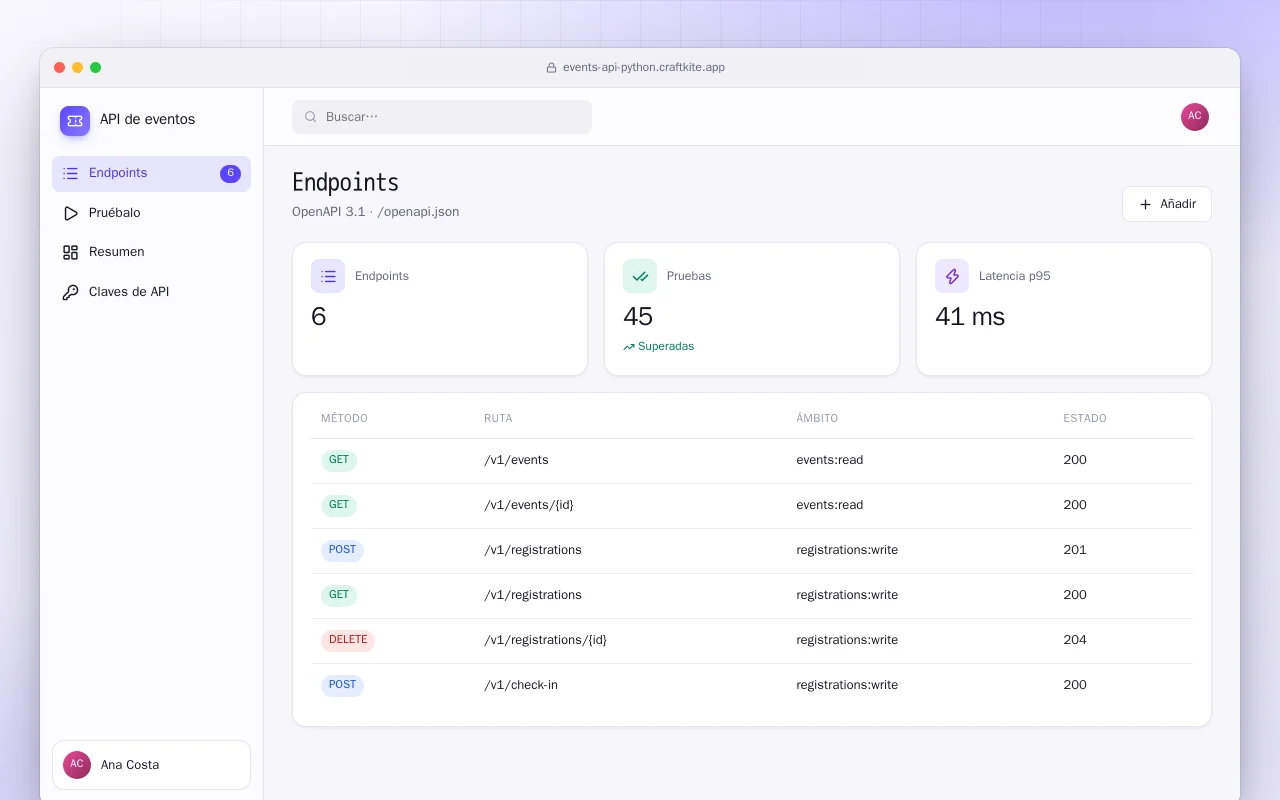The height and width of the screenshot is (800, 1280).
Task: Click the plus icon on Añadir
Action: tap(1146, 204)
